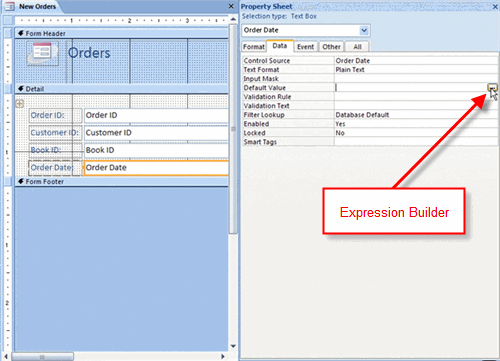The width and height of the screenshot is (500, 361).
Task: Click the New Orders form tab icon
Action: pos(9,6)
